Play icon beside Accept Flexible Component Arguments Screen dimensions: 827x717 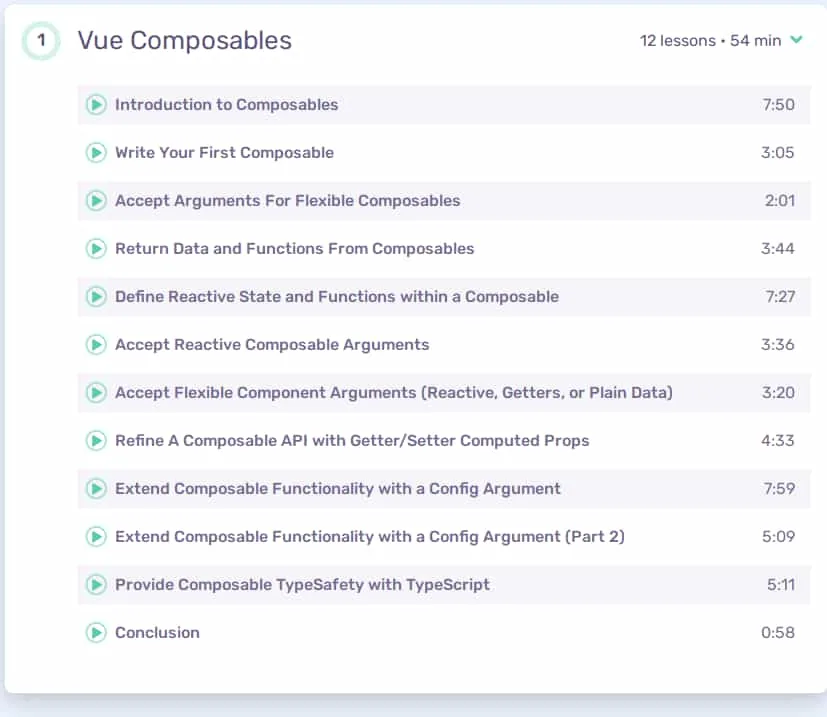tap(96, 393)
